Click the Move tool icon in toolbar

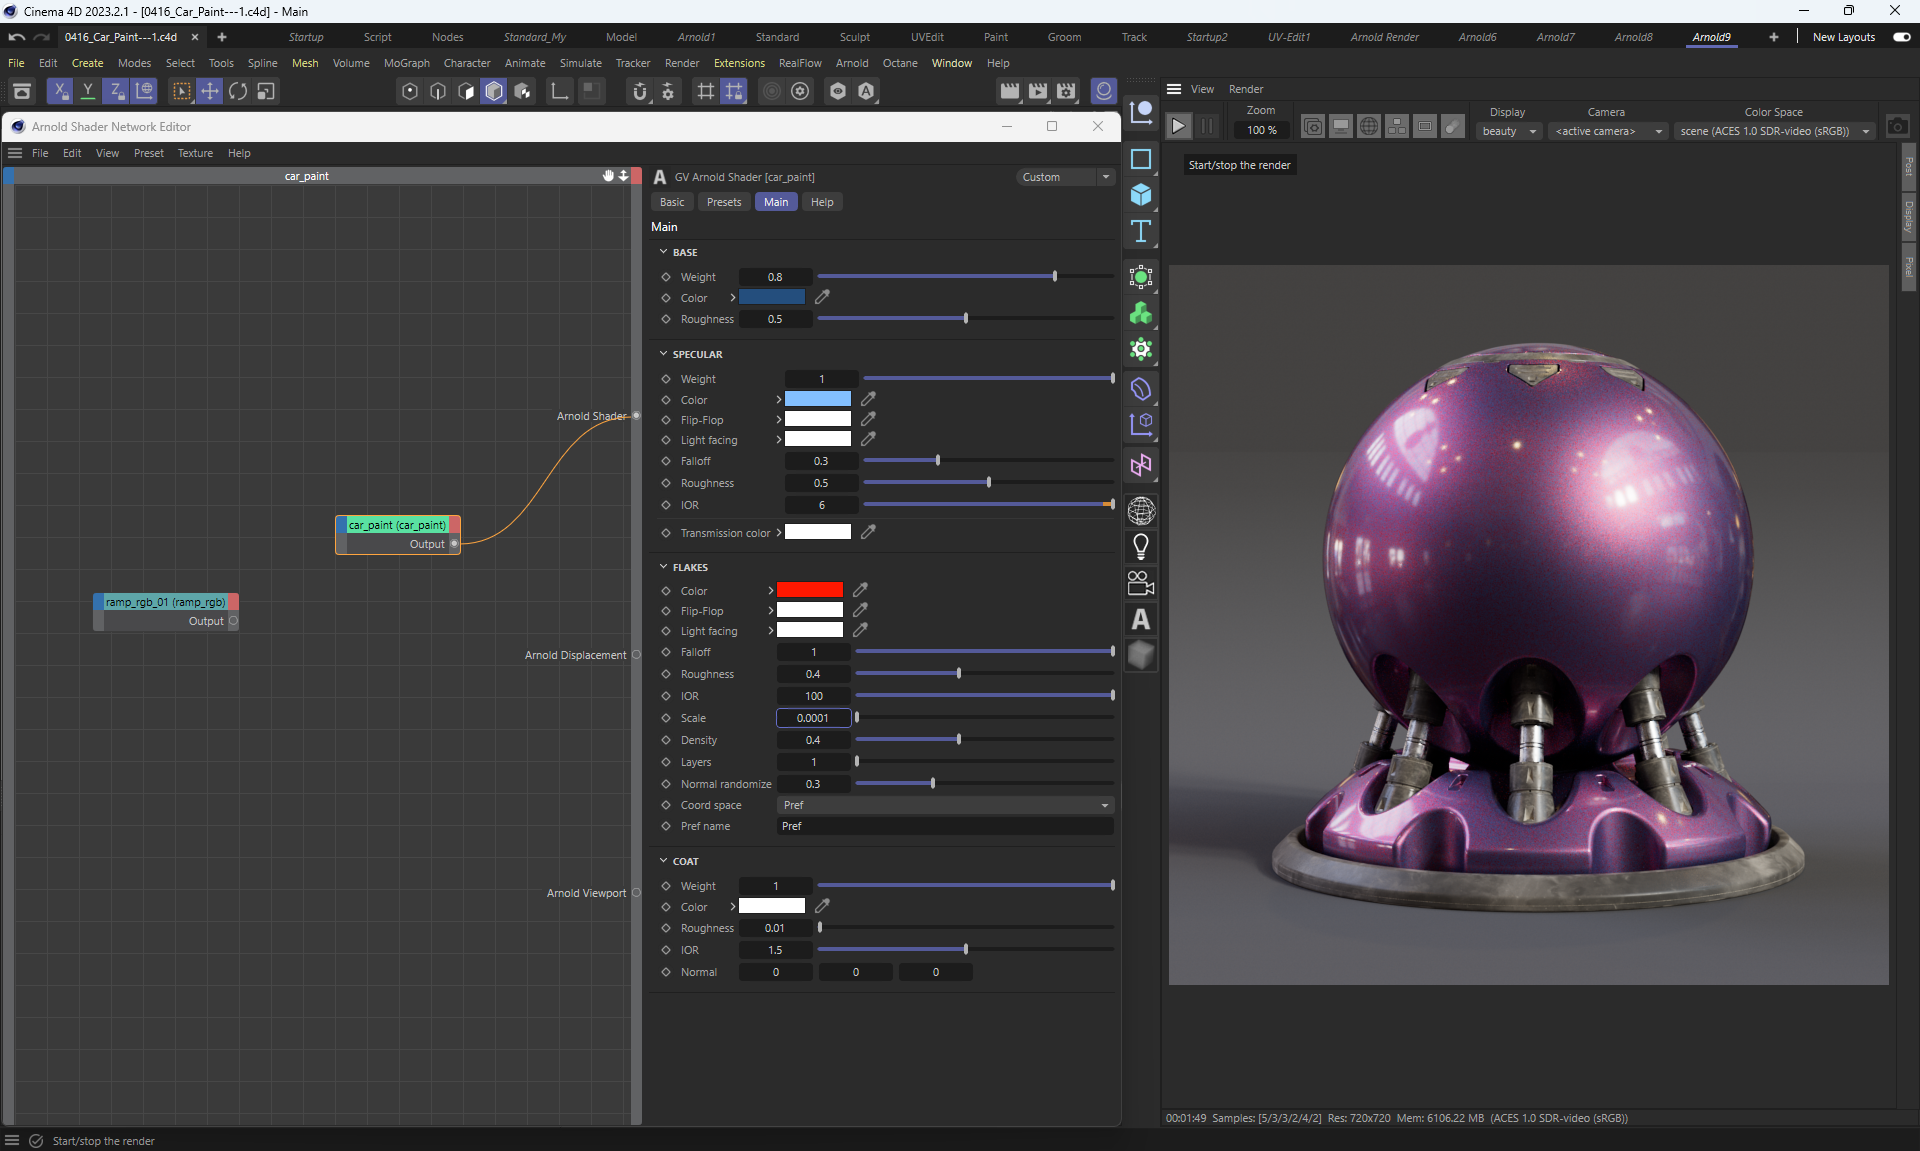point(209,91)
